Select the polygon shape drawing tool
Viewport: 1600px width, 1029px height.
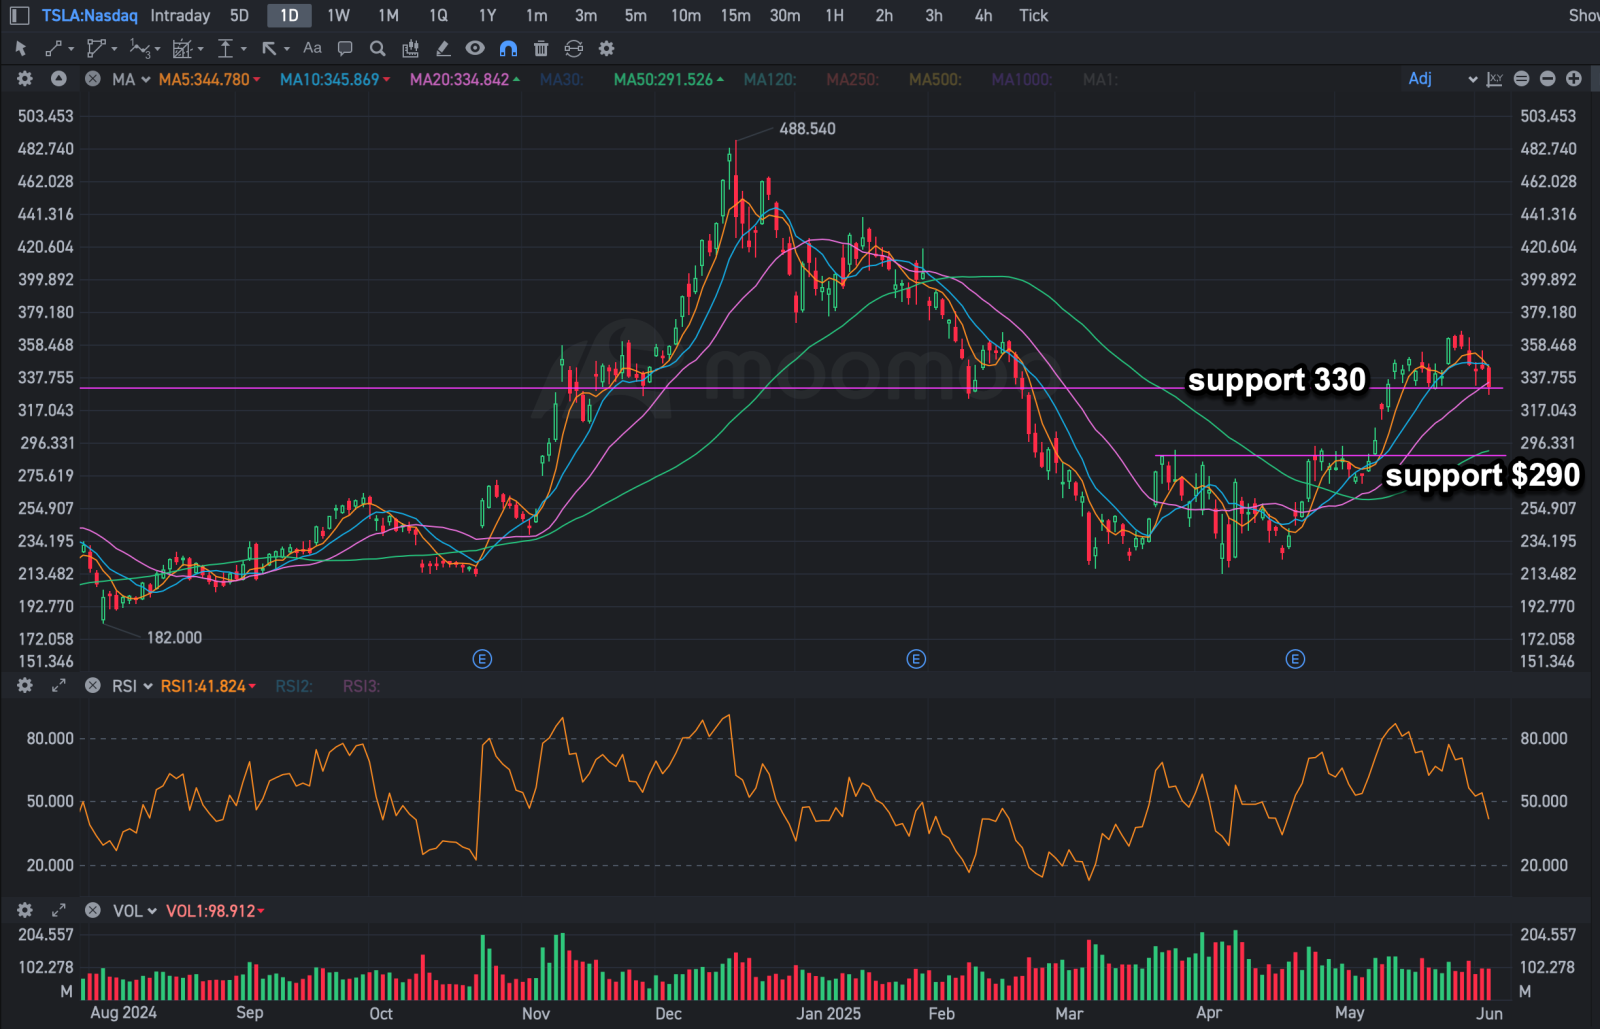pos(96,48)
